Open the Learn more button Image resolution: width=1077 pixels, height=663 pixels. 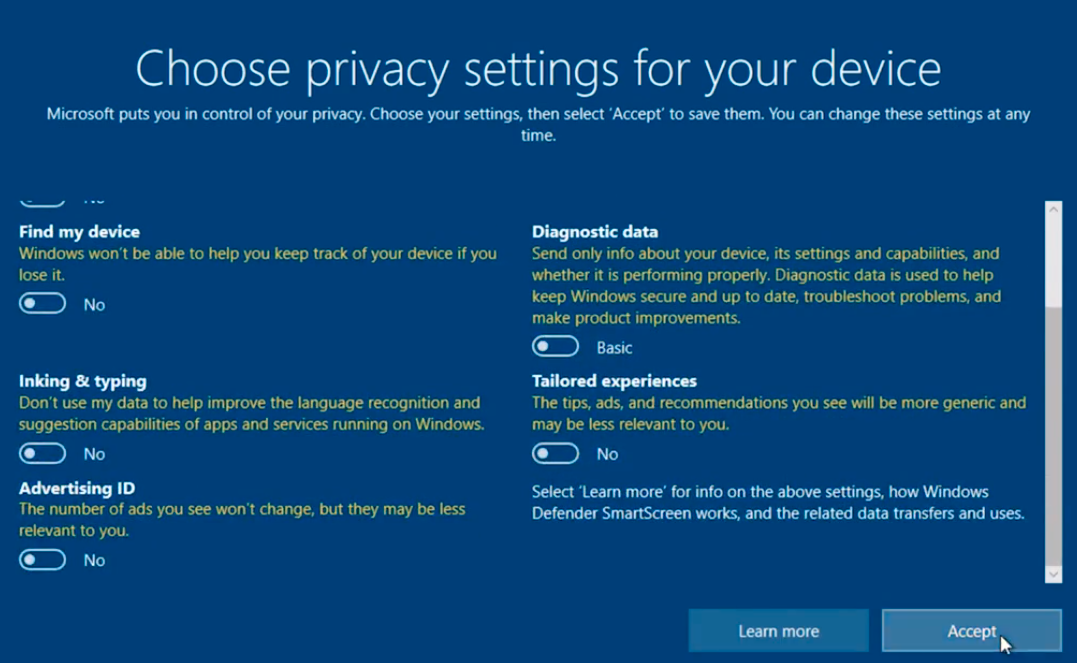778,631
